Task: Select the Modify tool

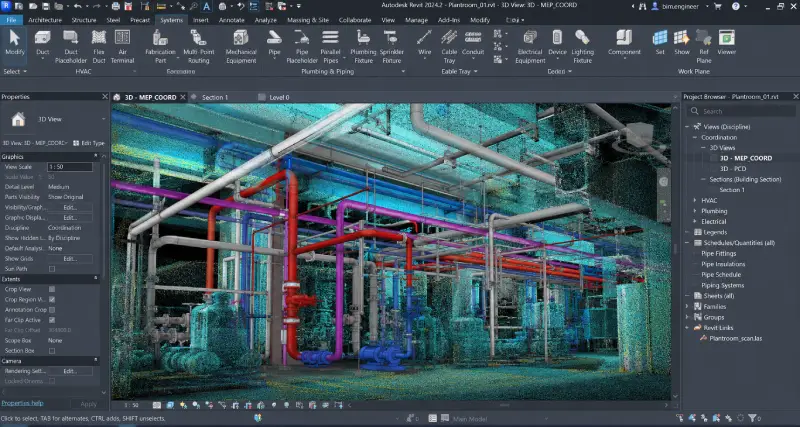Action: pos(15,43)
